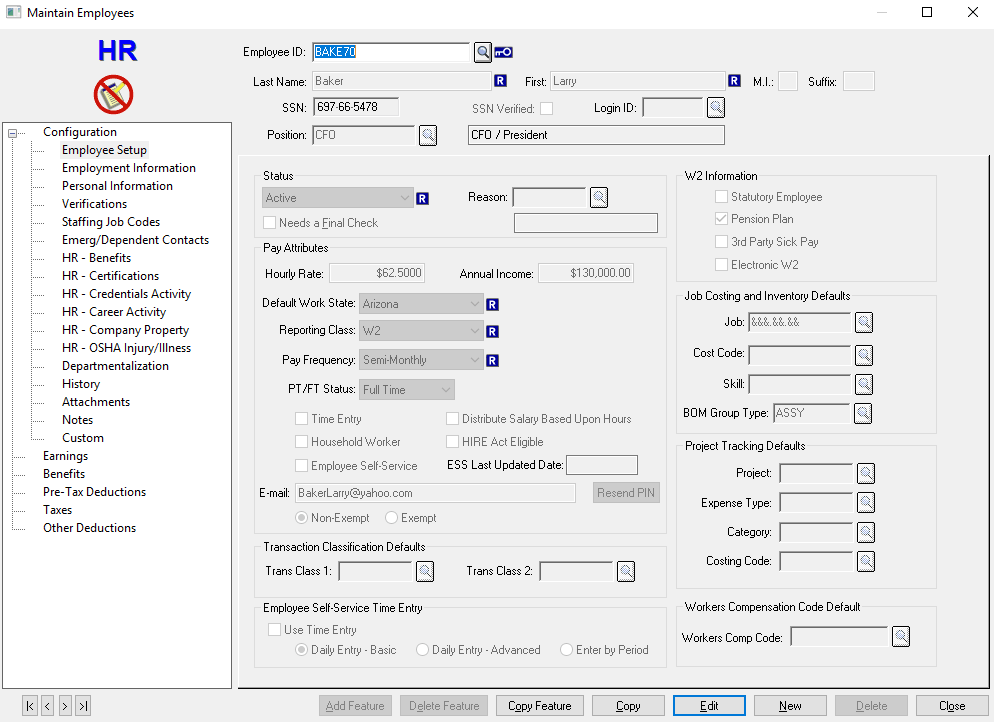Open the Trans Class 1 lookup icon

(425, 571)
